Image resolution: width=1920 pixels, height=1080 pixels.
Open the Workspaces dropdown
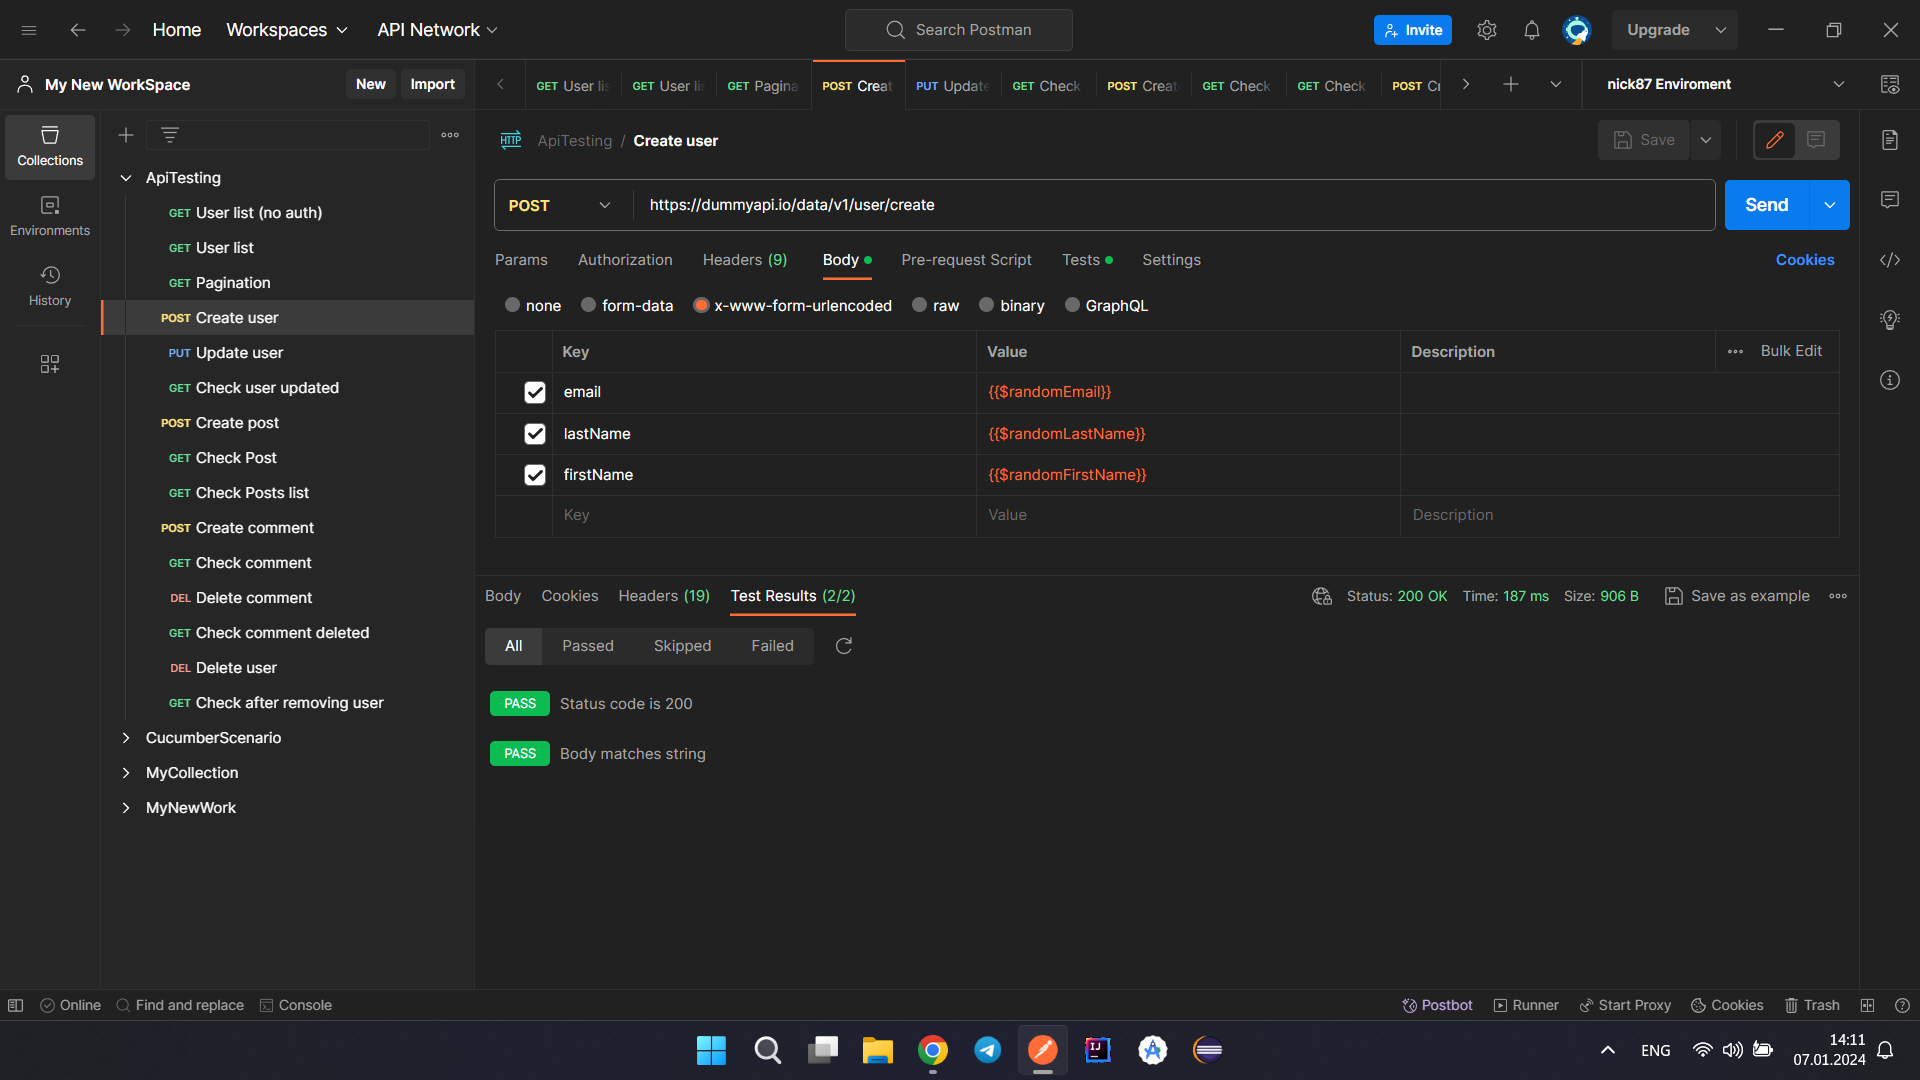click(287, 30)
